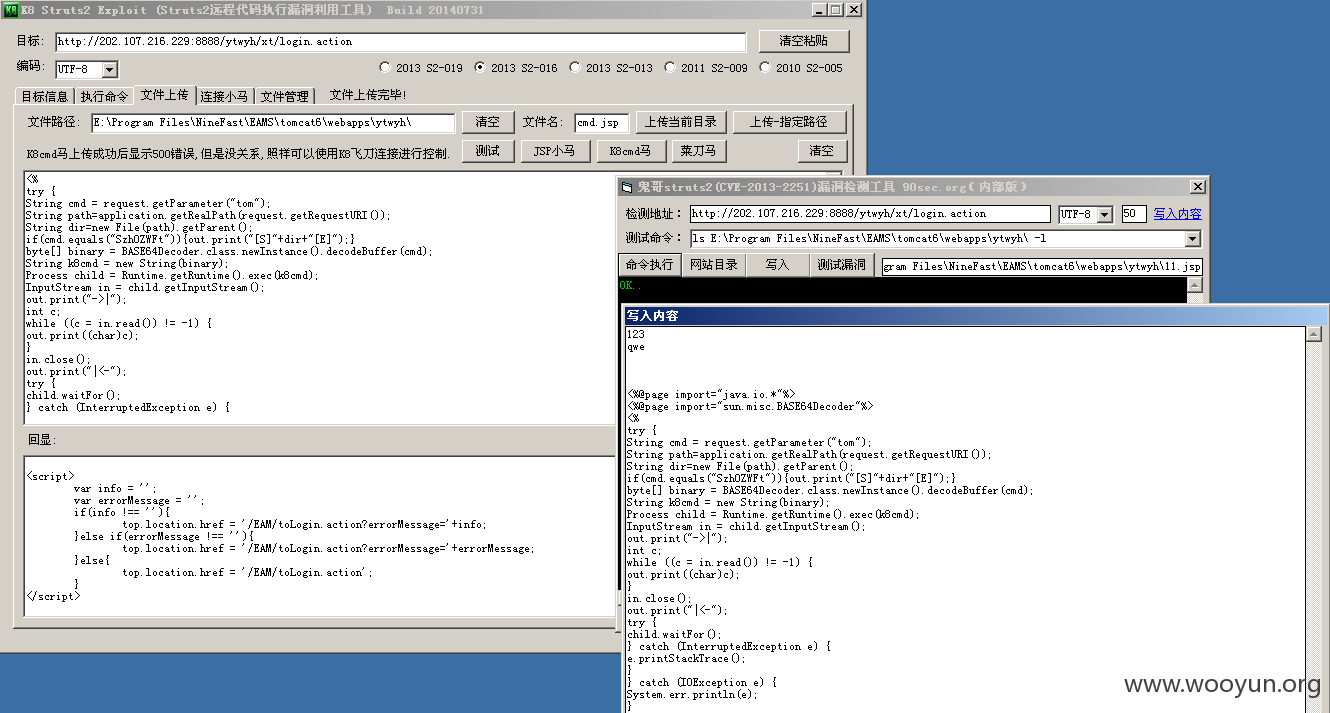The image size is (1330, 713).
Task: Expand the 测试命令 combo box
Action: click(x=1192, y=239)
